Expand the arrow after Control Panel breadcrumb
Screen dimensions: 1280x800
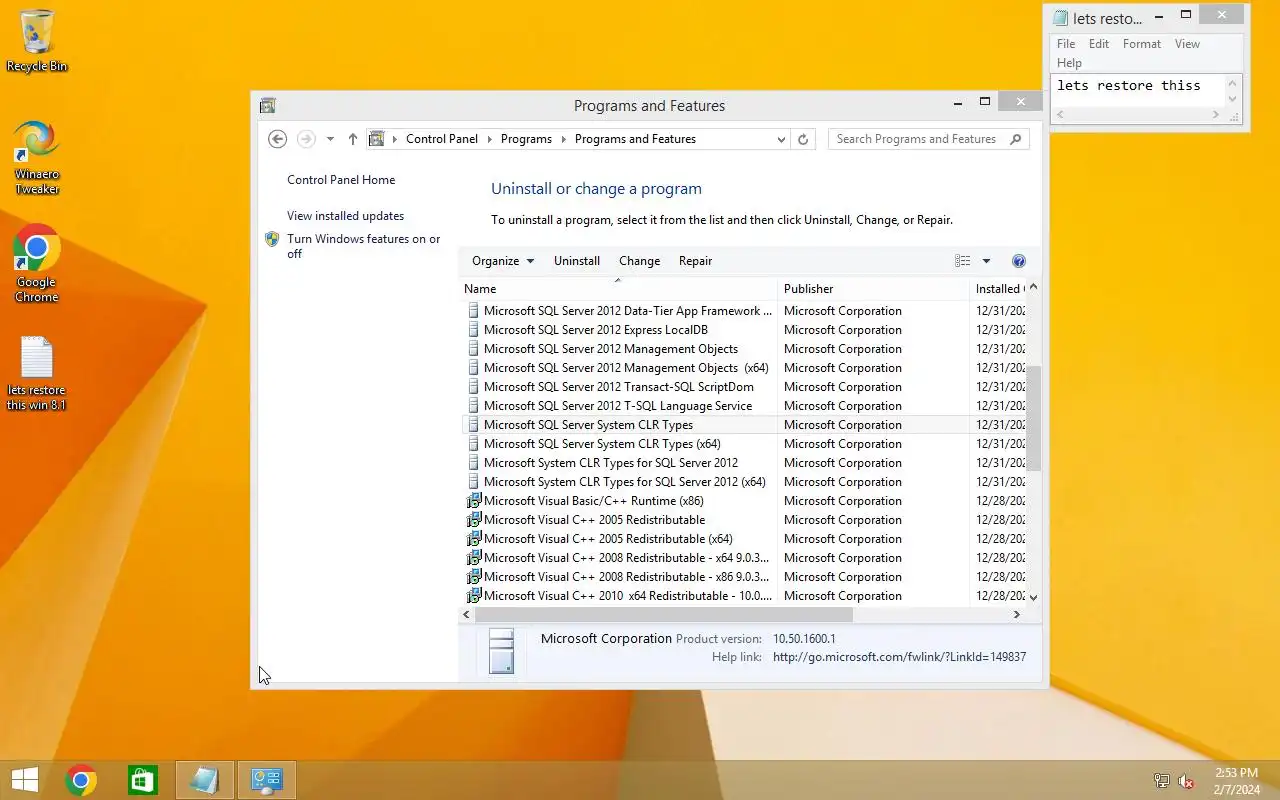pos(491,139)
